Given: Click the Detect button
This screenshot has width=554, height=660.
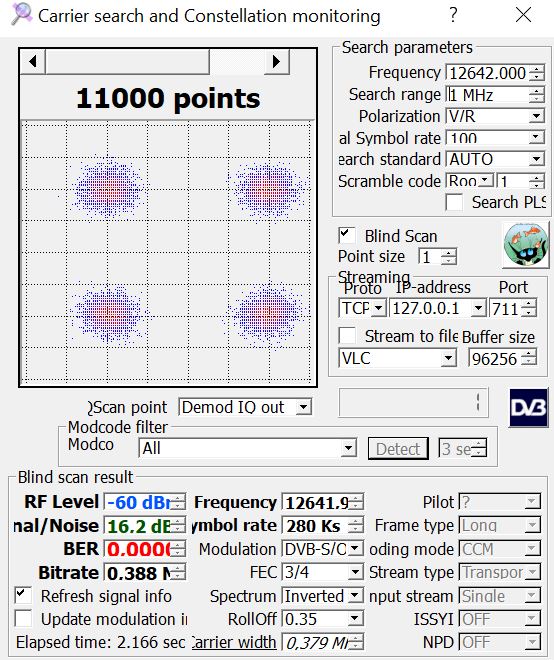Looking at the screenshot, I should tap(398, 449).
